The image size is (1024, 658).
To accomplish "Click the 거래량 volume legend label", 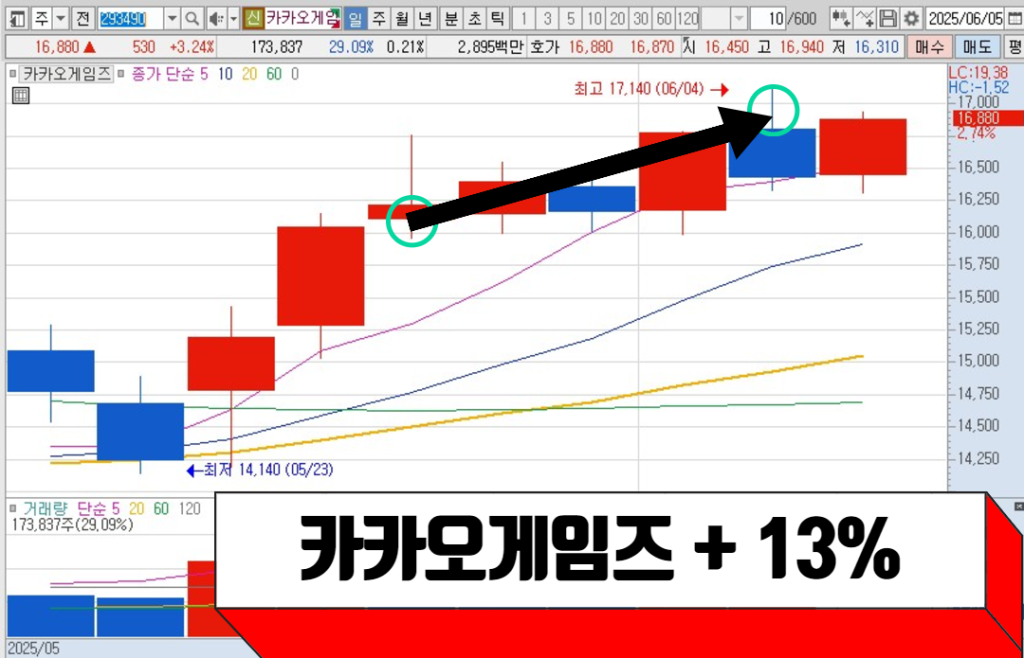I will pos(46,507).
